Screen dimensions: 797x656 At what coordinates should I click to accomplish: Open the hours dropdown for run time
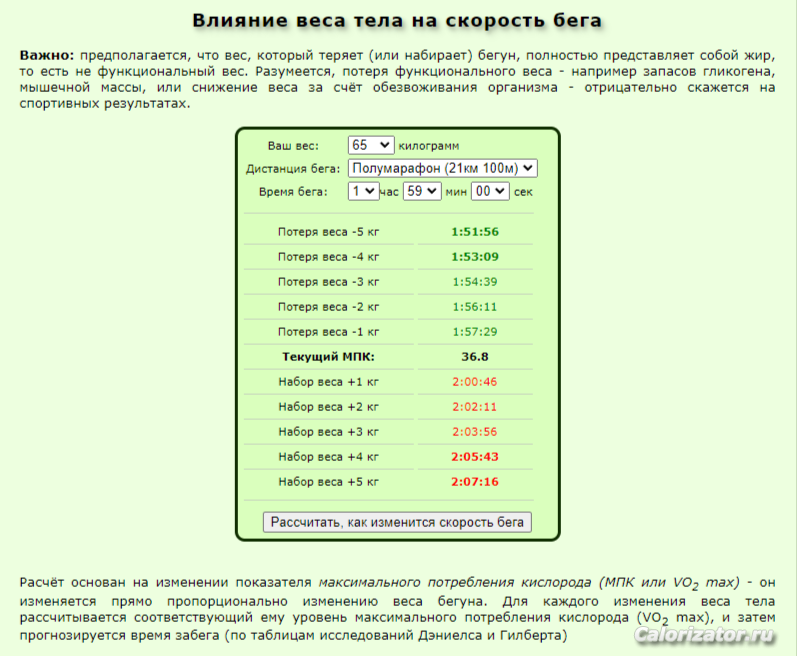pyautogui.click(x=362, y=191)
